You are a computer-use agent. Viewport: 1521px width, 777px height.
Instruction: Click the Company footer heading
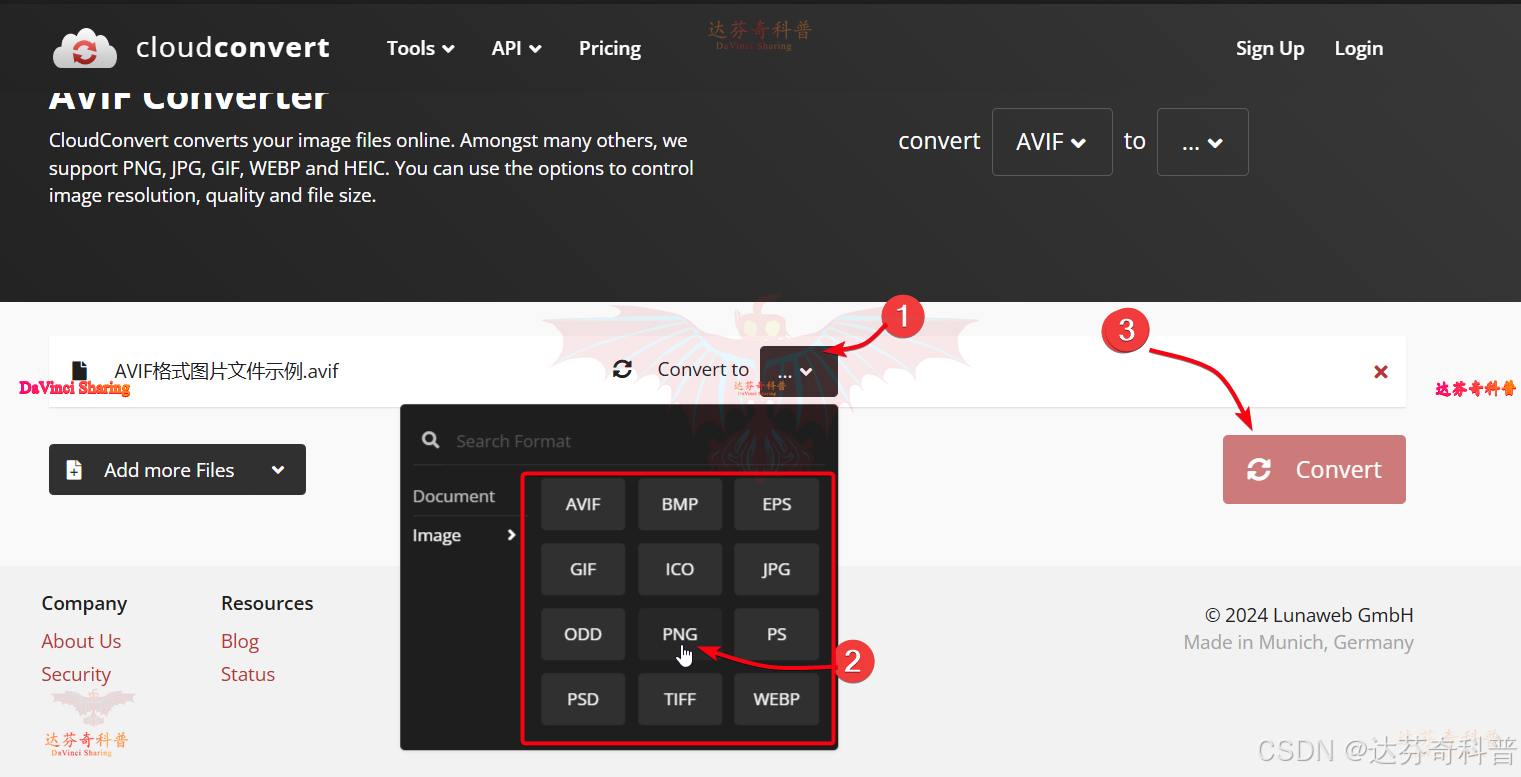pyautogui.click(x=84, y=603)
